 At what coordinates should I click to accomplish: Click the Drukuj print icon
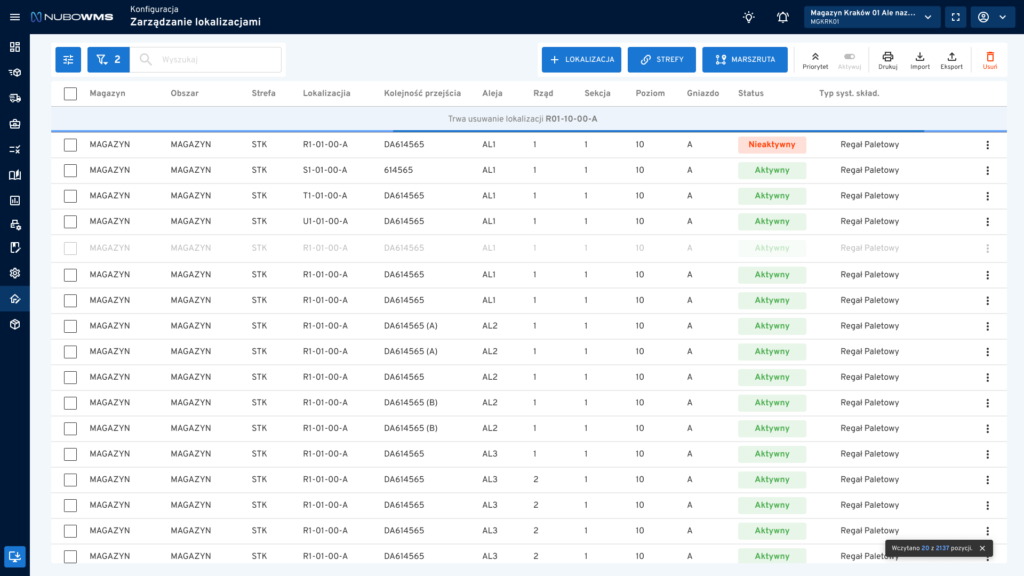point(887,59)
